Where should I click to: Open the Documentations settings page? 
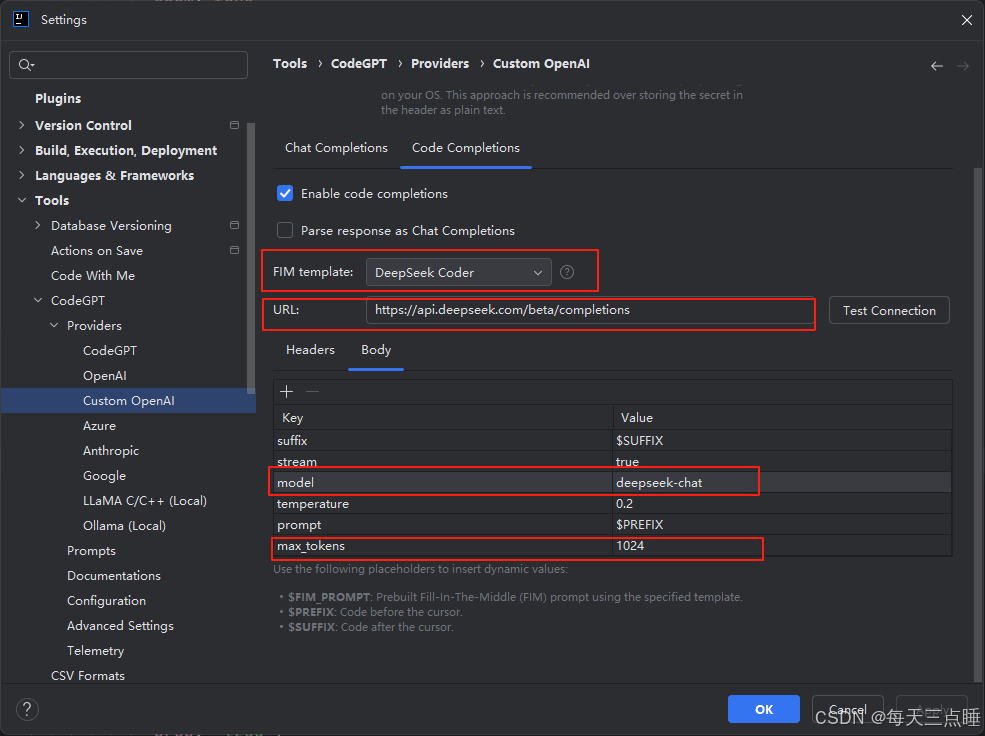click(x=114, y=576)
